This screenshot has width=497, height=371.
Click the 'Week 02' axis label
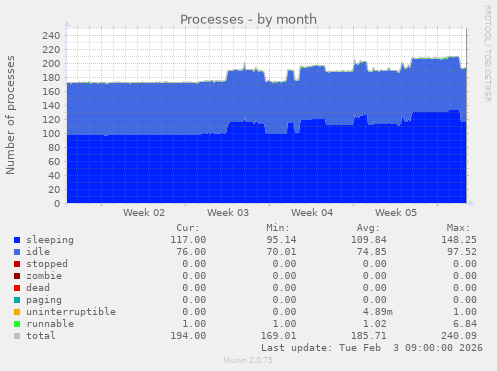[x=144, y=213]
